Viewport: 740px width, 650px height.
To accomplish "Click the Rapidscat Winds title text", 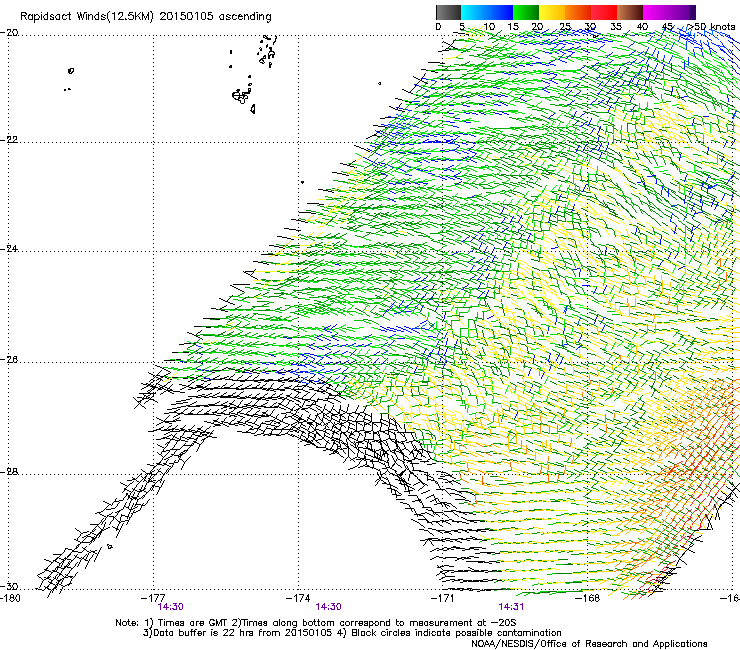I will (146, 17).
